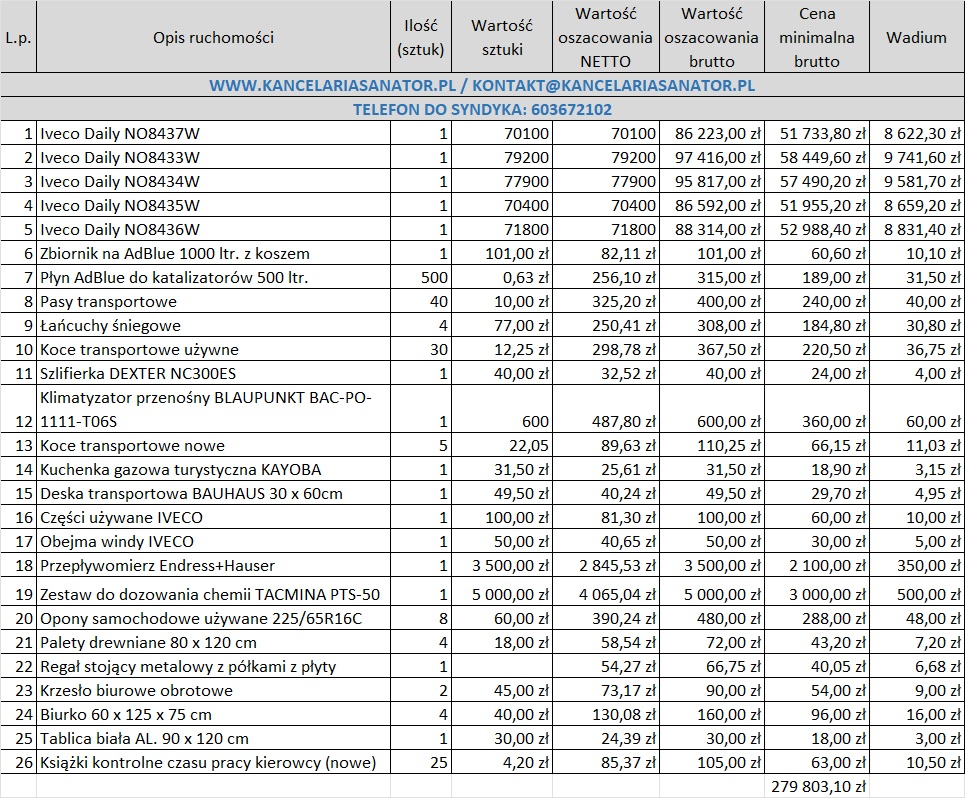Click the 'Wartość oszacowania NETTO' column header
Screen dimensions: 965x798
tap(606, 38)
